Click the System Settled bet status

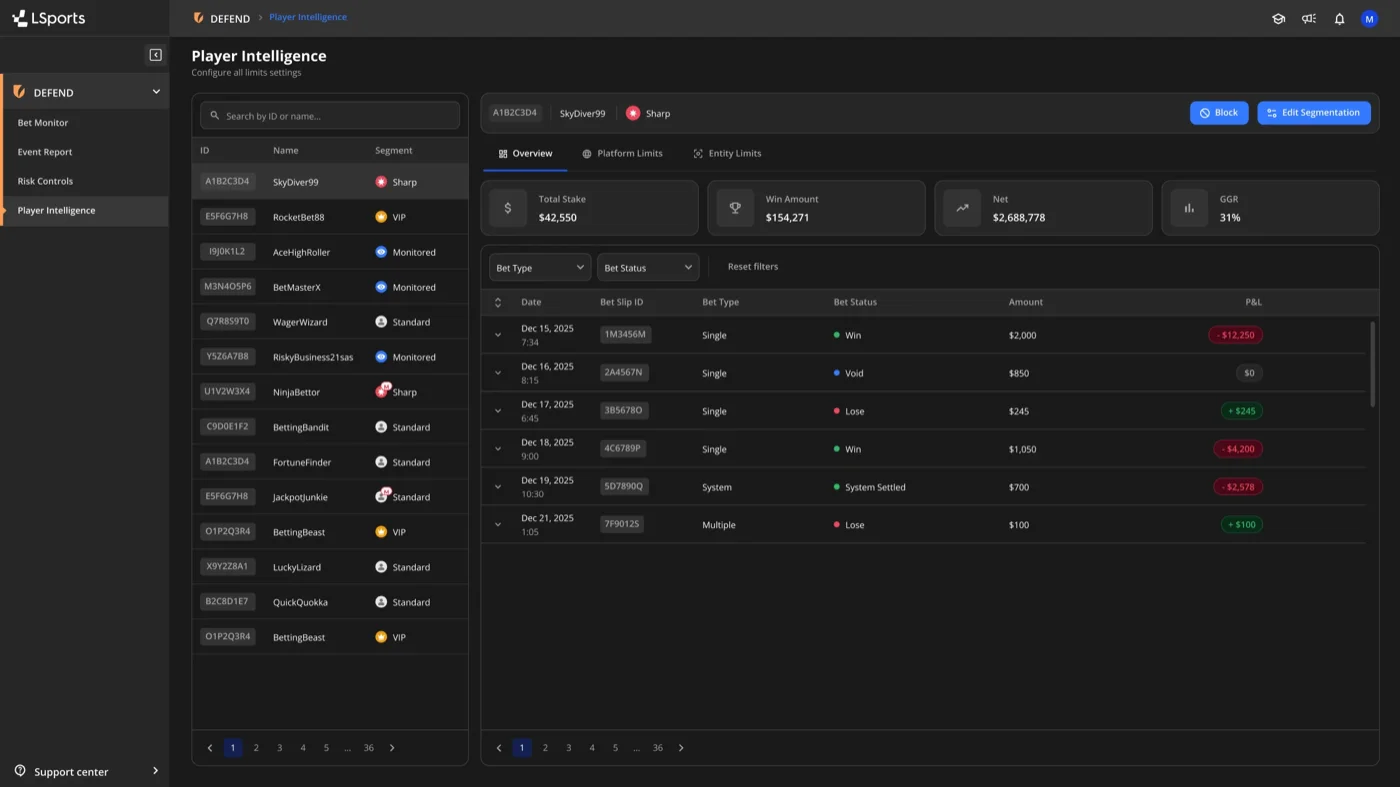coord(870,487)
